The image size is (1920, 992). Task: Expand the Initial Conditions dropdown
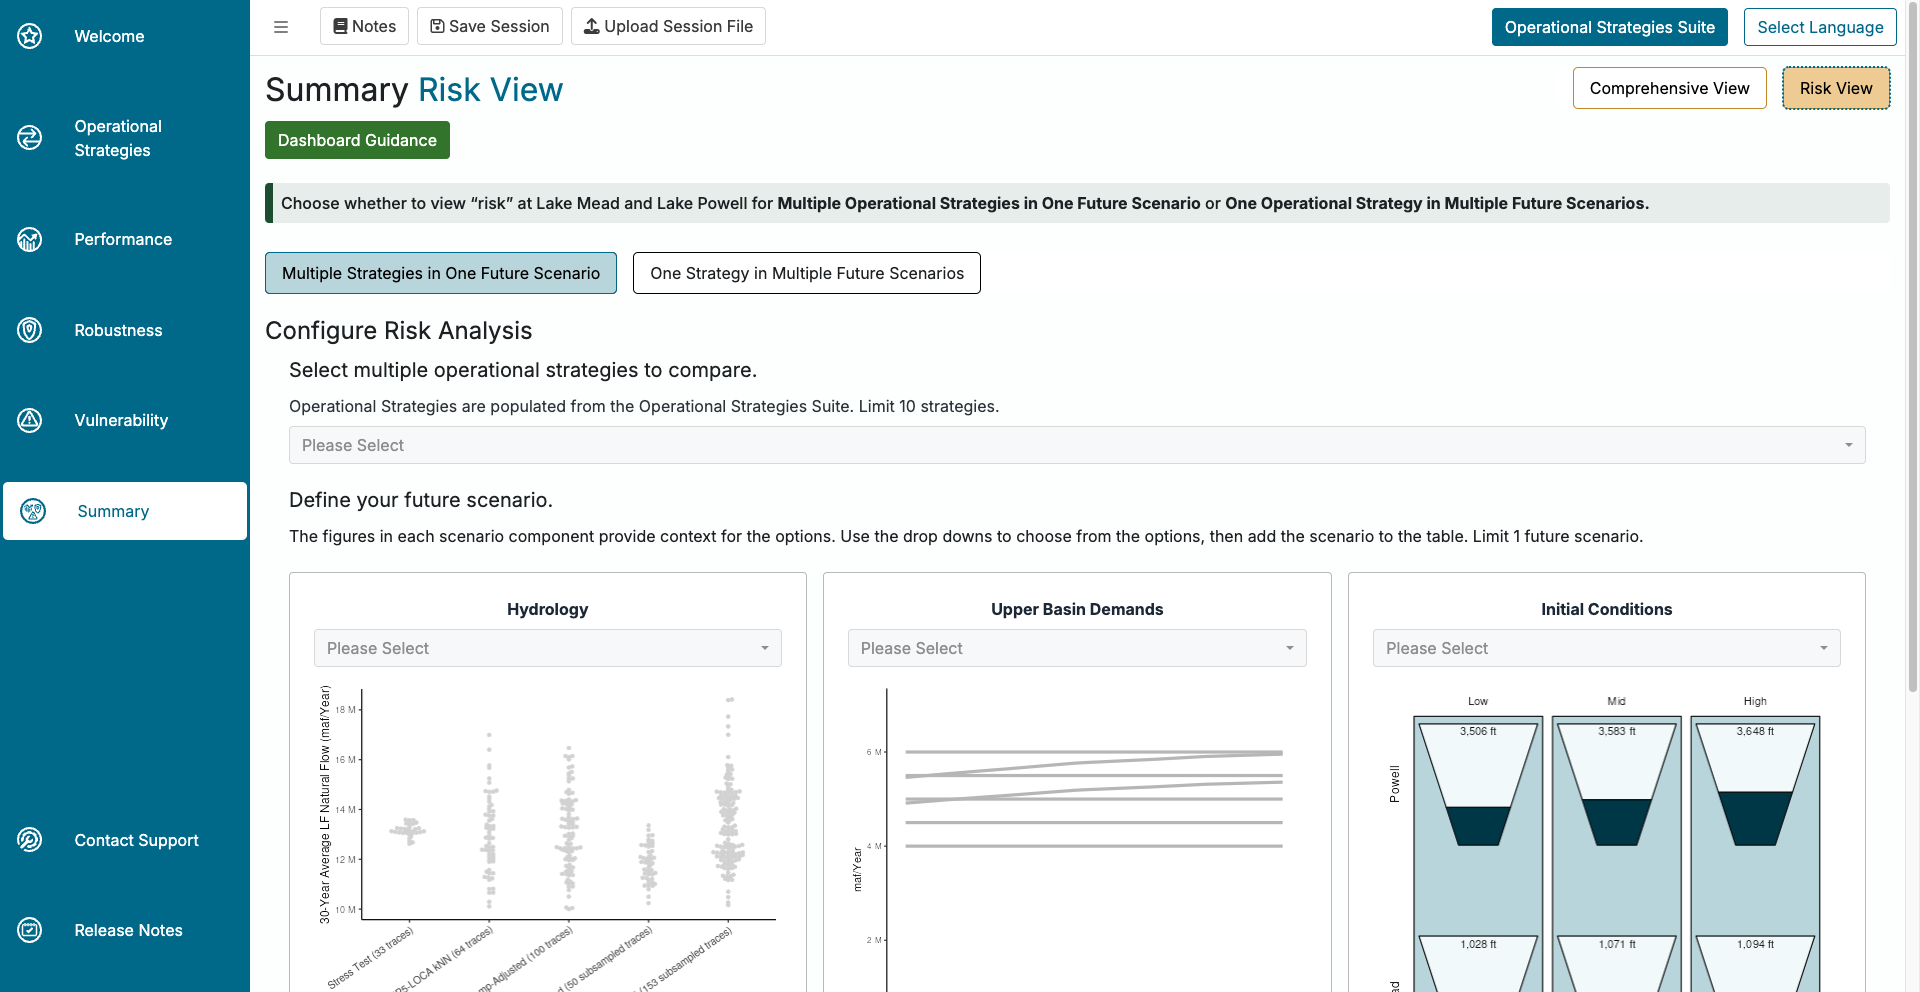1606,648
